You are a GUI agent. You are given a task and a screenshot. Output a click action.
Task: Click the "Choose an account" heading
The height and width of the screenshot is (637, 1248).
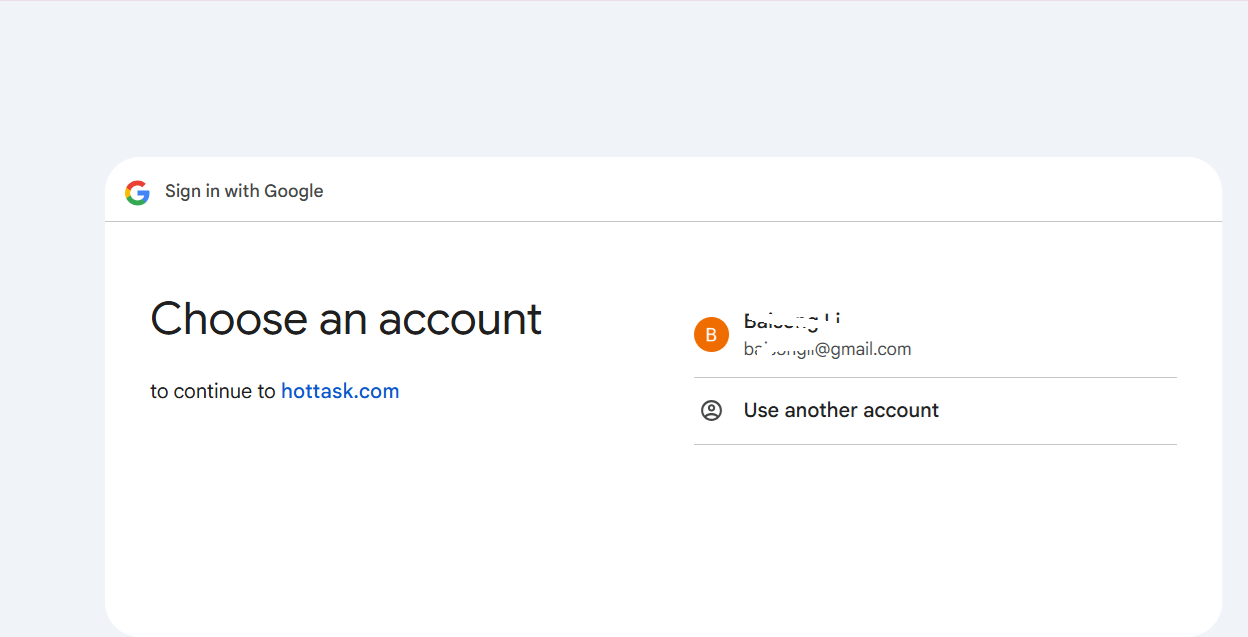coord(346,319)
